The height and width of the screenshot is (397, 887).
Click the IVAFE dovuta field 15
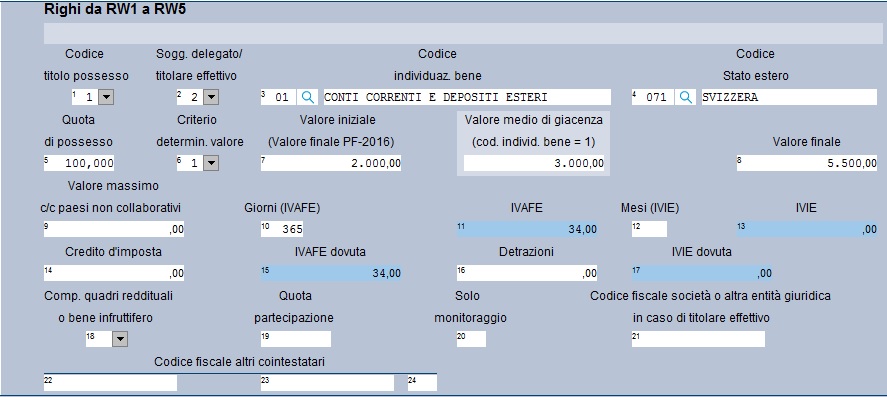[331, 274]
